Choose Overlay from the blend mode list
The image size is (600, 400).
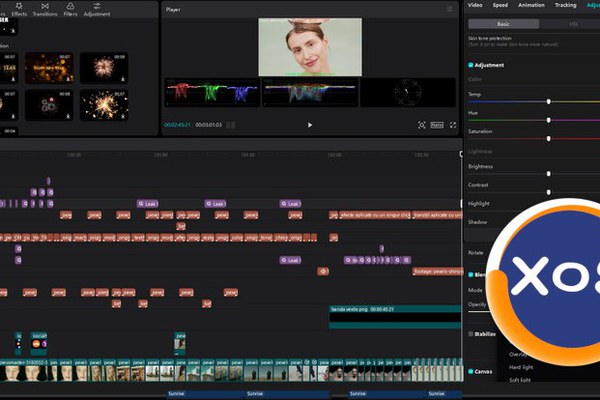517,354
